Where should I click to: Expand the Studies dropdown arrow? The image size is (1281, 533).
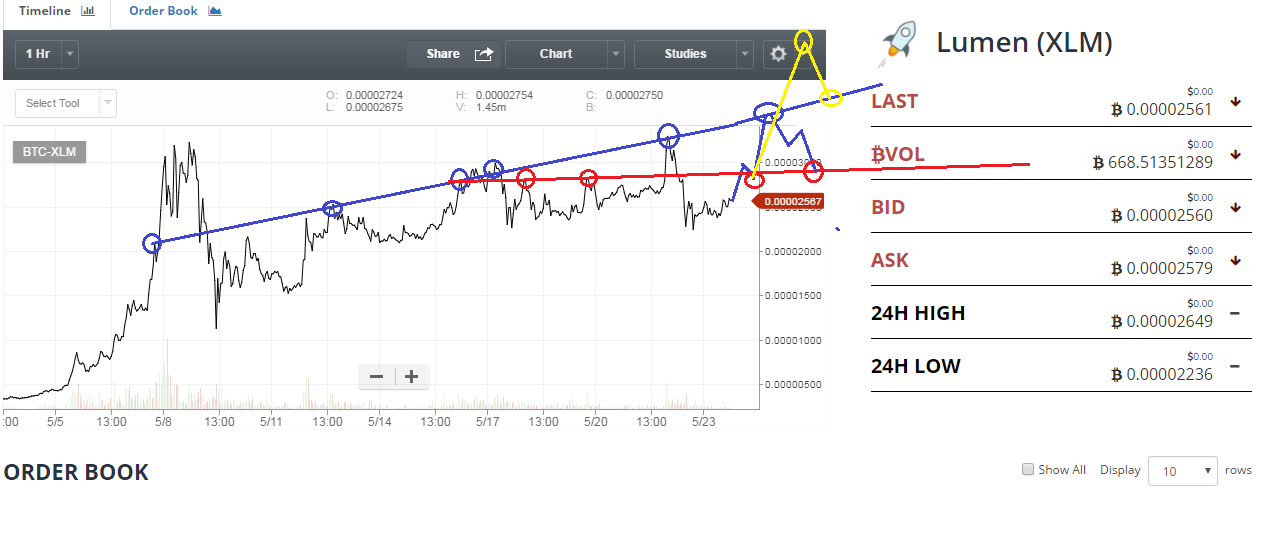click(745, 54)
